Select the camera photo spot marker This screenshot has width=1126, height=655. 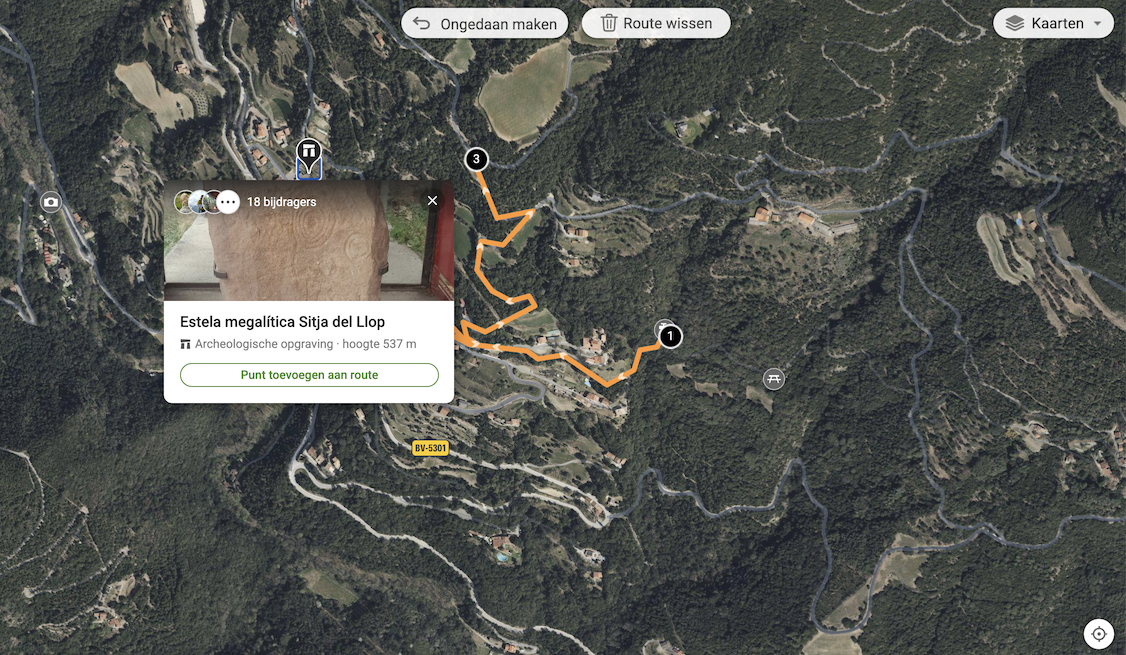pos(50,202)
